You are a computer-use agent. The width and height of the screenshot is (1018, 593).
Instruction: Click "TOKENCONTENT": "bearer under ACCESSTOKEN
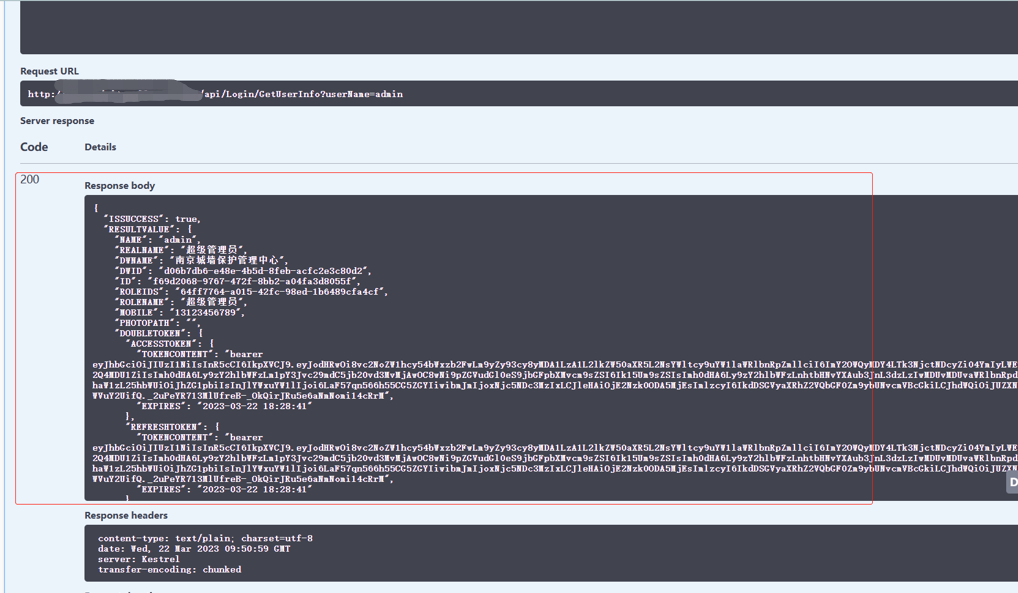[x=199, y=354]
